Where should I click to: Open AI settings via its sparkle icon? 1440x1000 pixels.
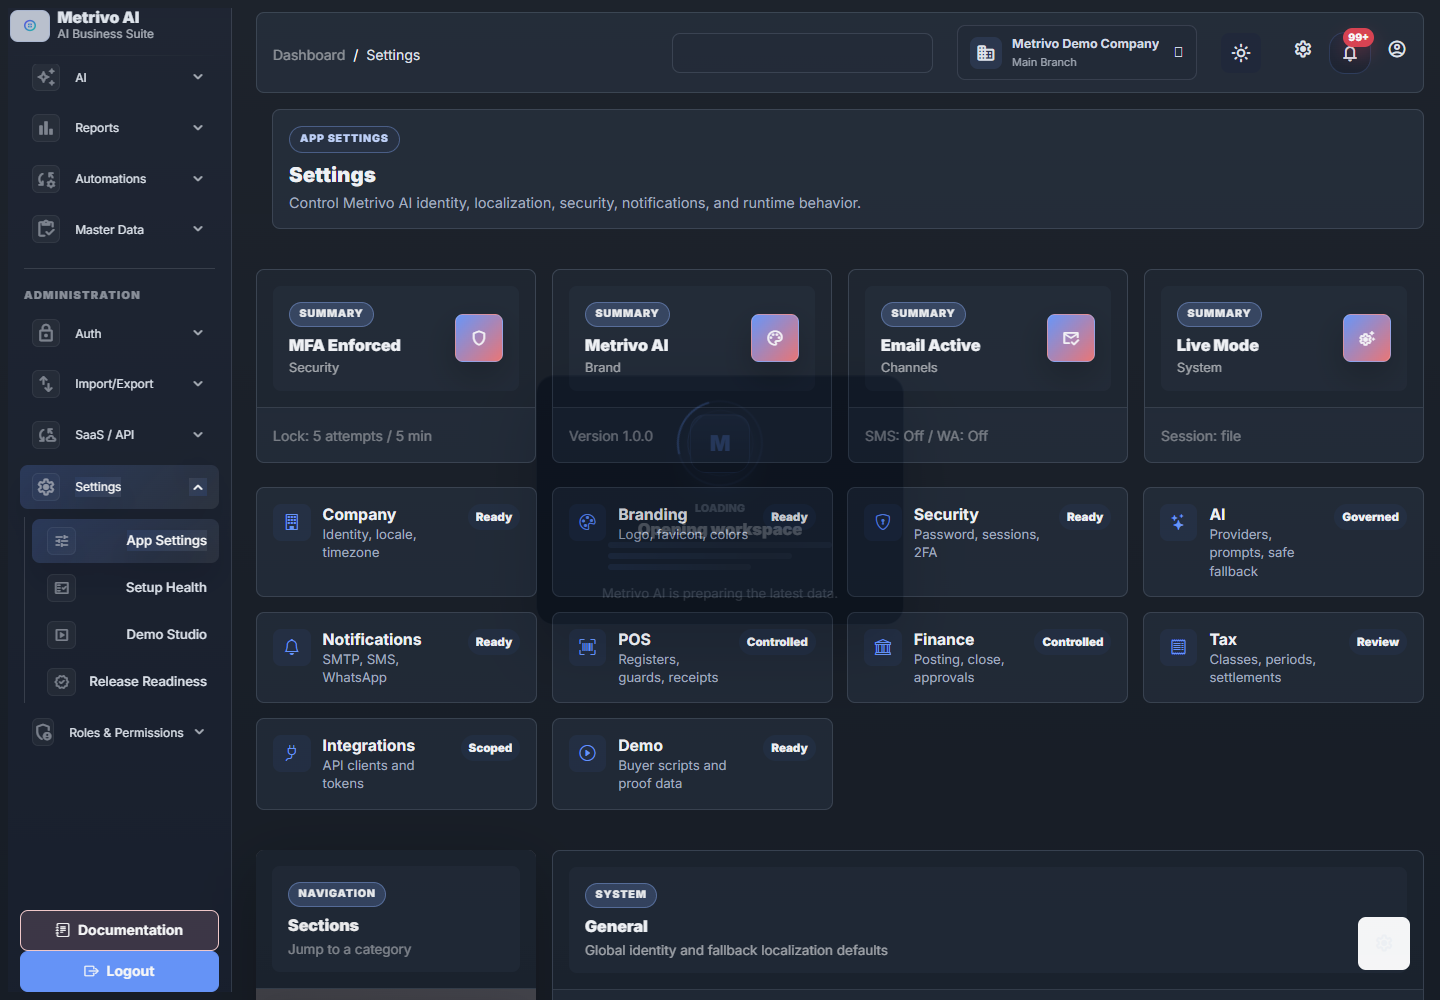coord(1178,522)
